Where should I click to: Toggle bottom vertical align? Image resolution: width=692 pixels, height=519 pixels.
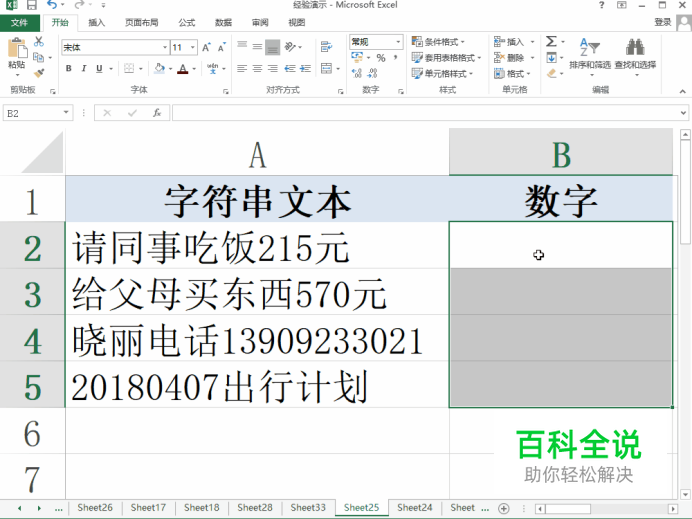(273, 46)
